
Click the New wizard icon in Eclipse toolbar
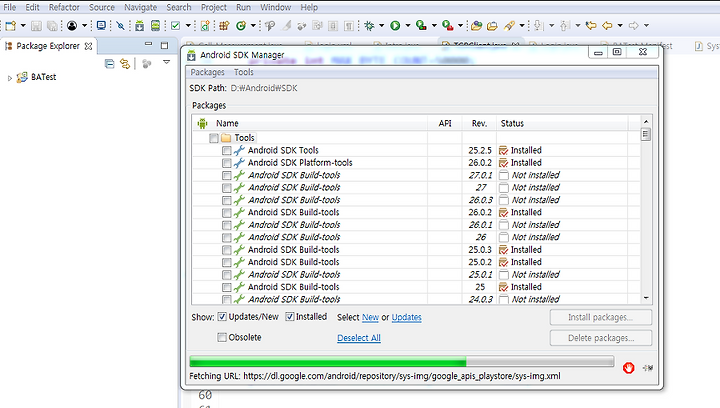point(11,26)
